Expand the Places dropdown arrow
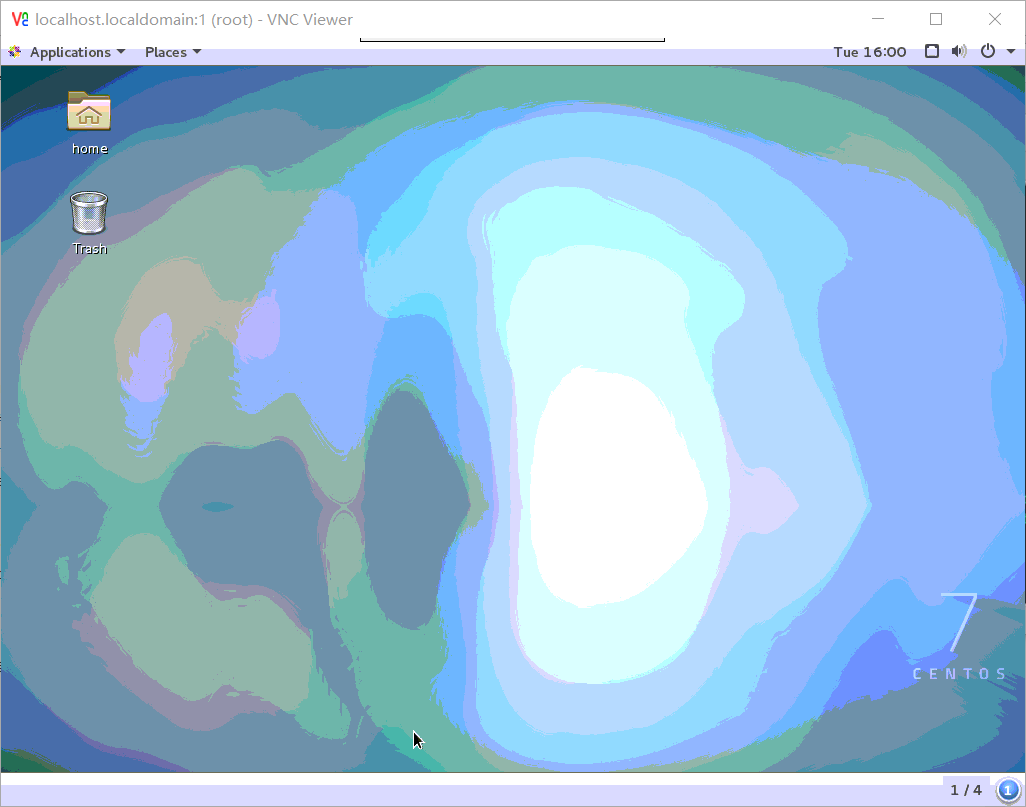The image size is (1026, 807). (x=197, y=52)
